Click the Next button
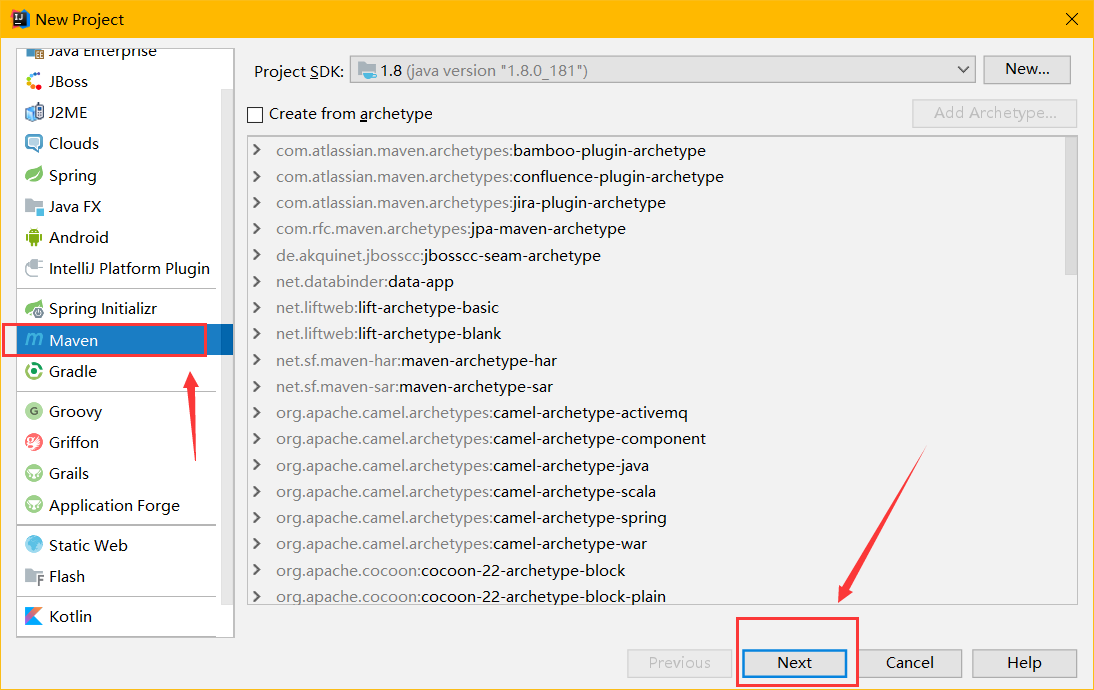The image size is (1094, 690). [x=794, y=663]
